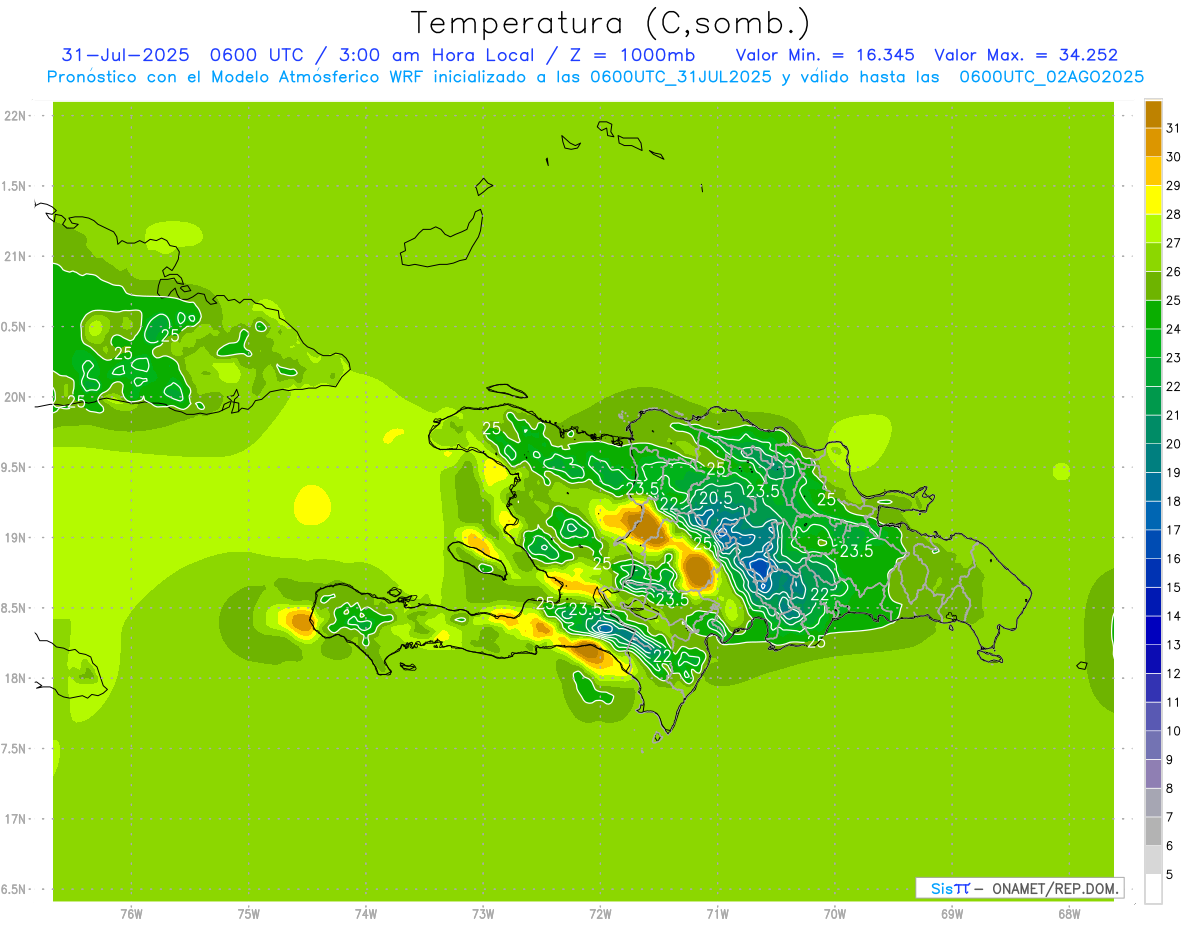Click the dark blue legend swatch between 12 and 13
This screenshot has width=1200, height=927.
point(1153,660)
